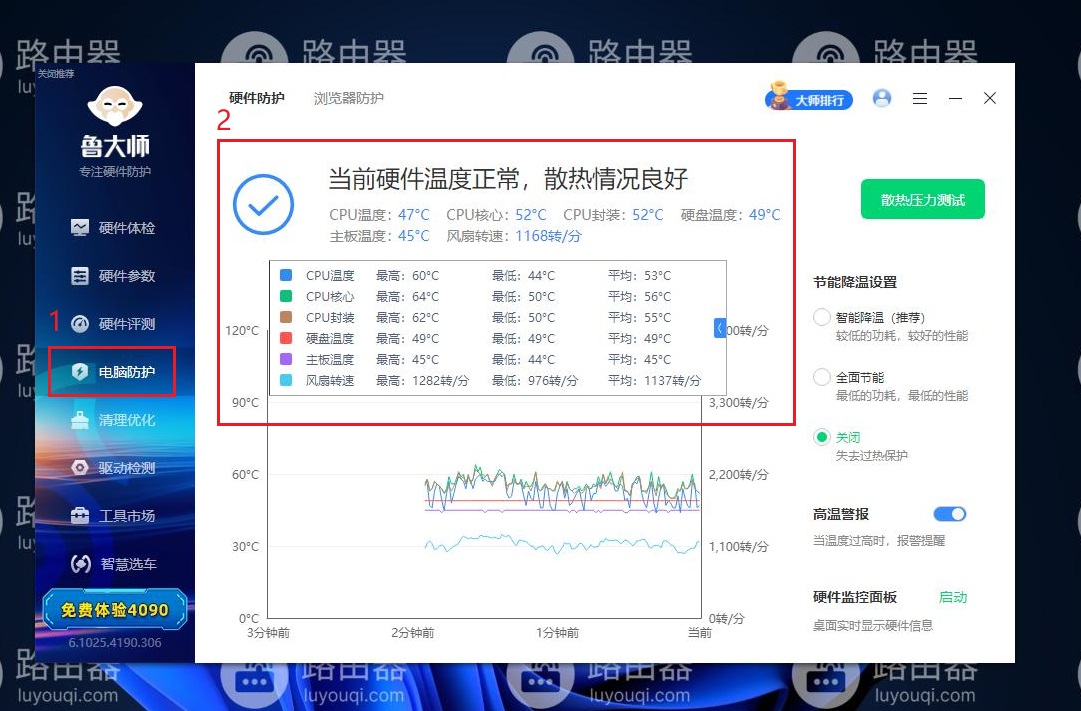Click the user account avatar icon
1081x711 pixels.
[882, 98]
